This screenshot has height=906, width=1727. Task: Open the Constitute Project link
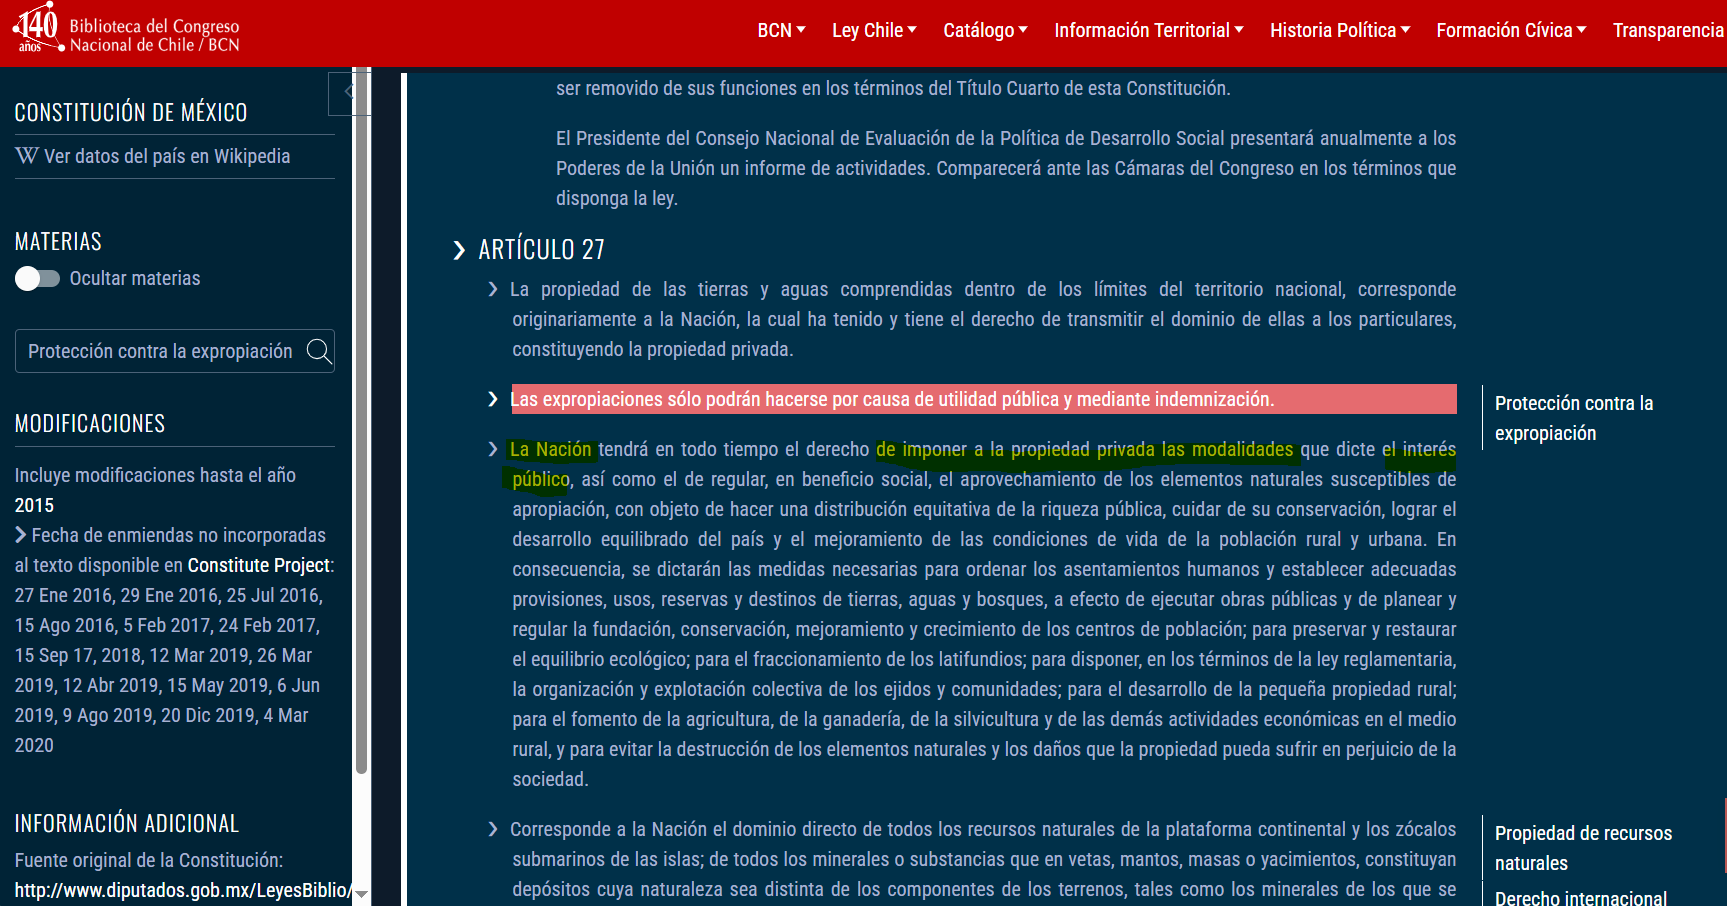tap(258, 565)
